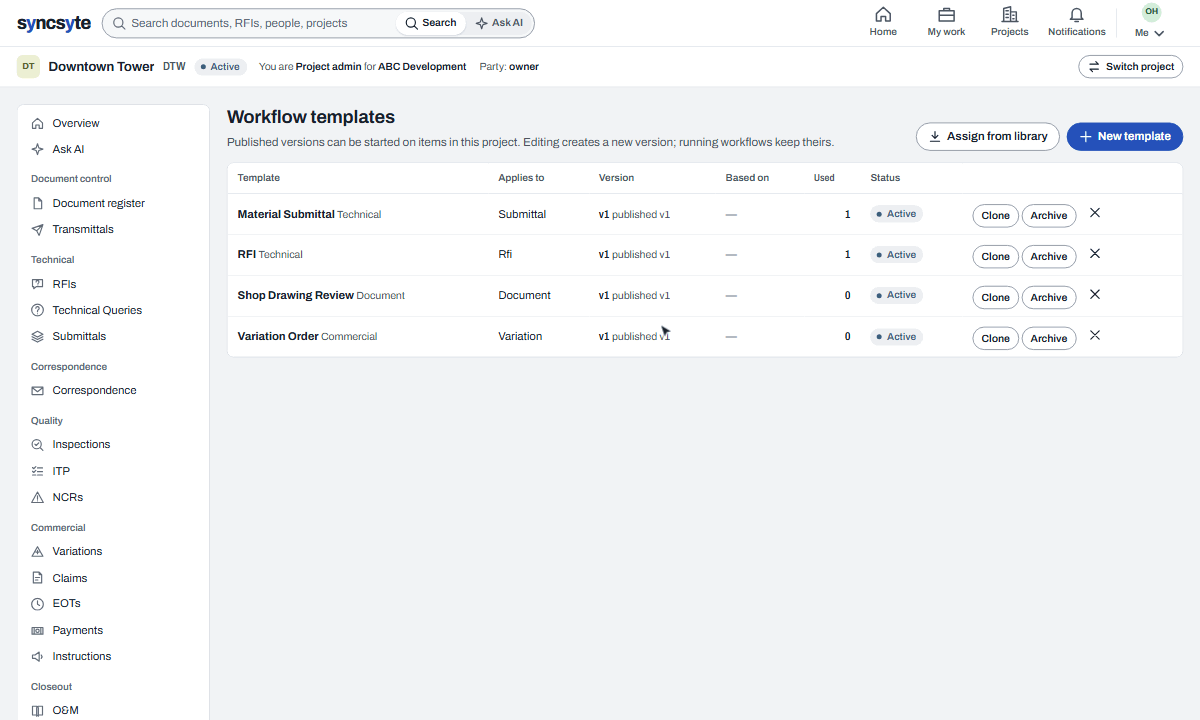Click the Downtown Tower project name
The width and height of the screenshot is (1200, 720).
click(101, 67)
